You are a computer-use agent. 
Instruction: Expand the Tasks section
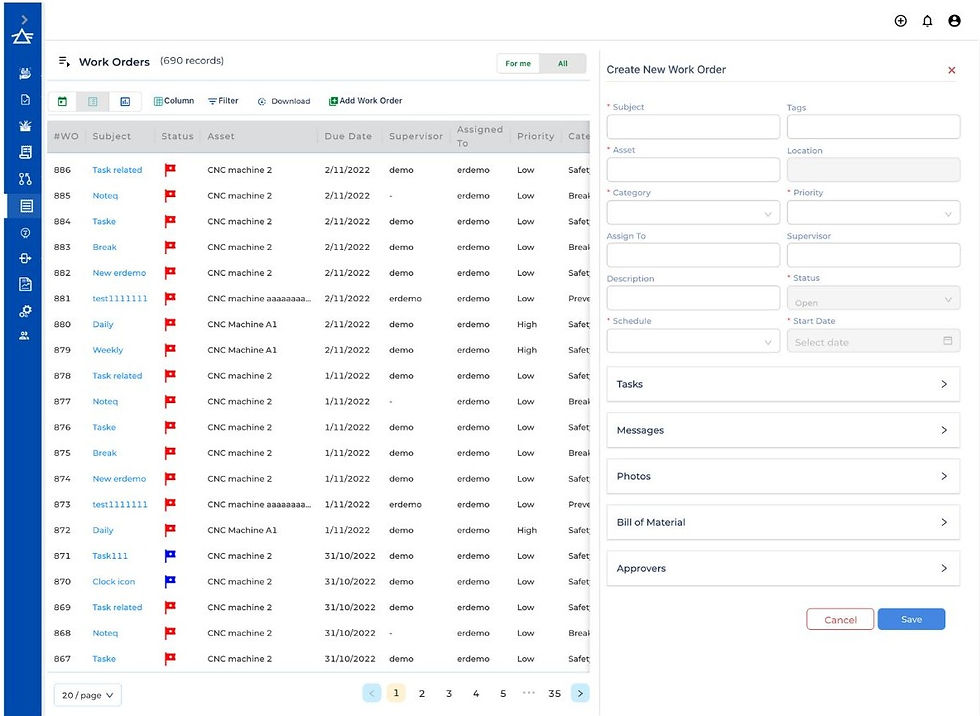tap(782, 384)
